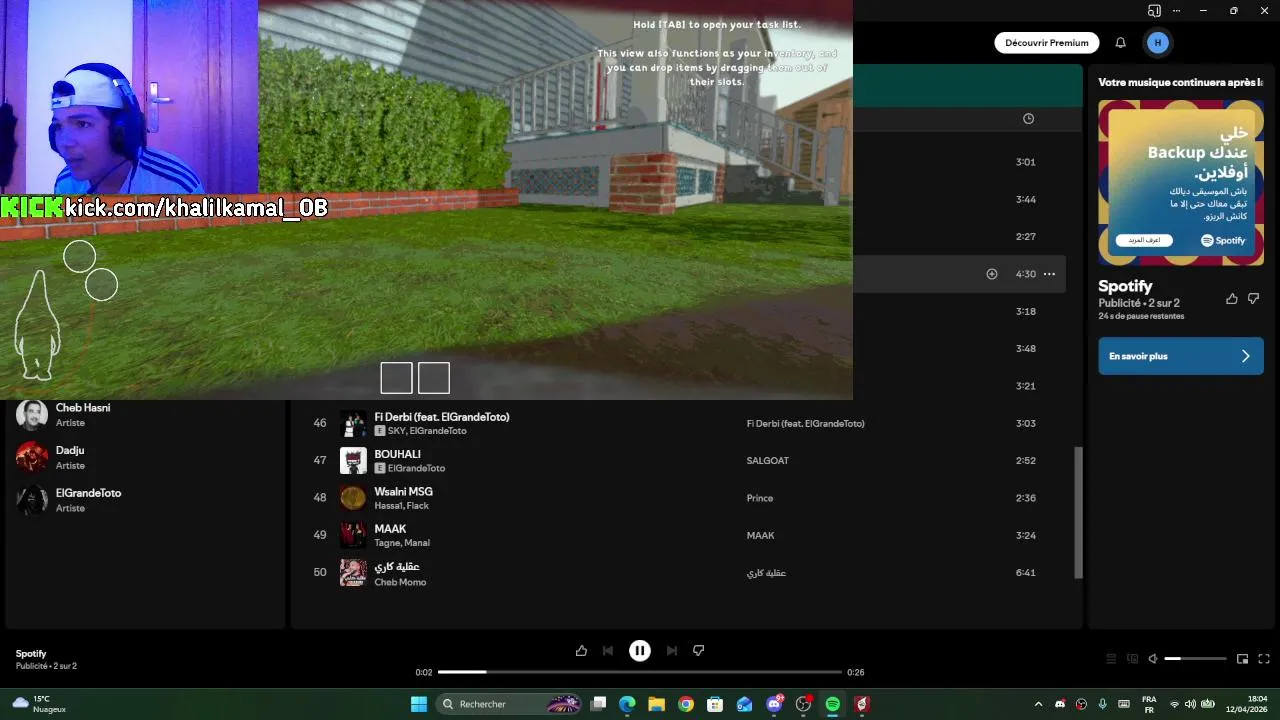Open the mini player icon
The width and height of the screenshot is (1280, 720).
(1242, 659)
